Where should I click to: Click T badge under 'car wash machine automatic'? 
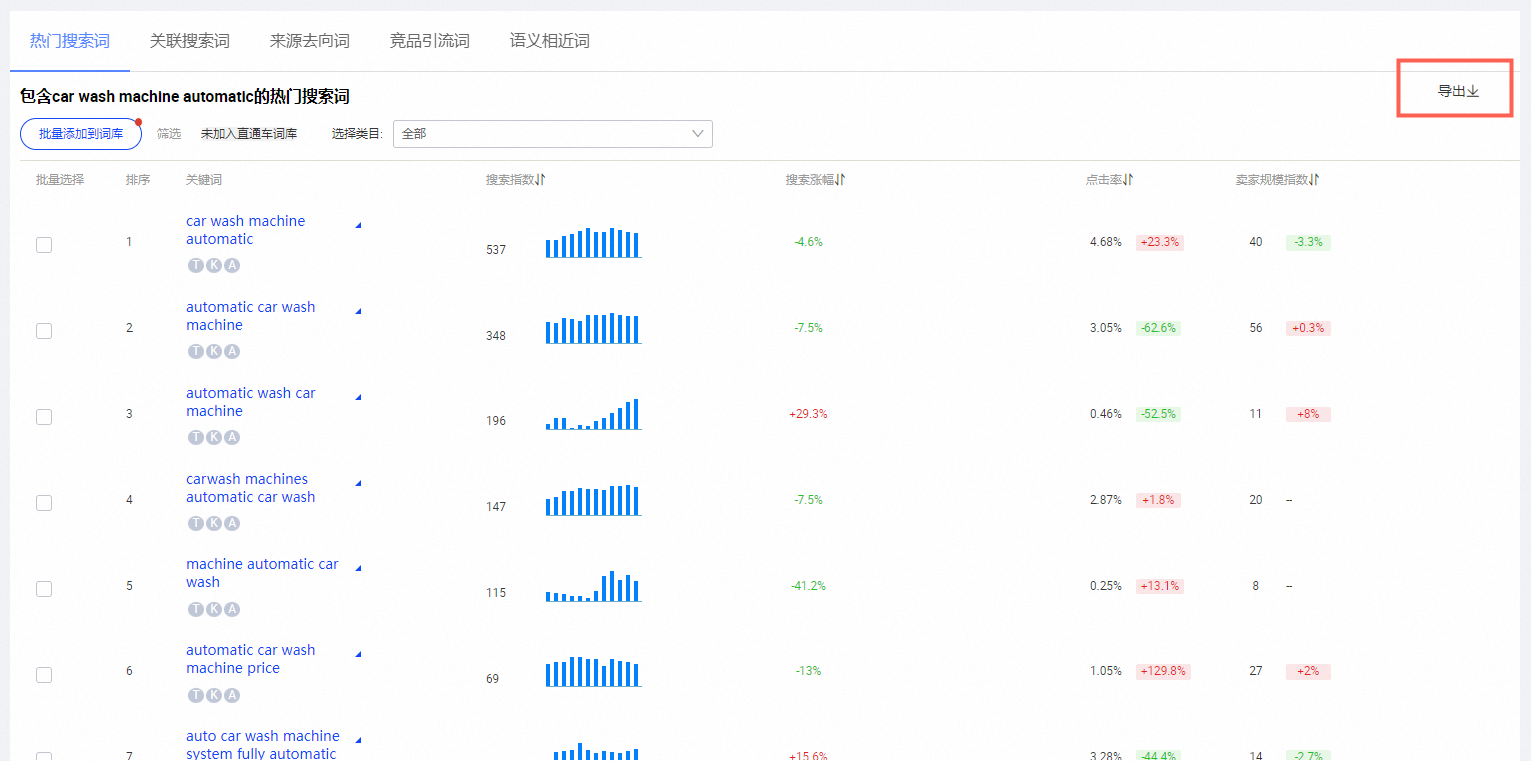[x=196, y=266]
